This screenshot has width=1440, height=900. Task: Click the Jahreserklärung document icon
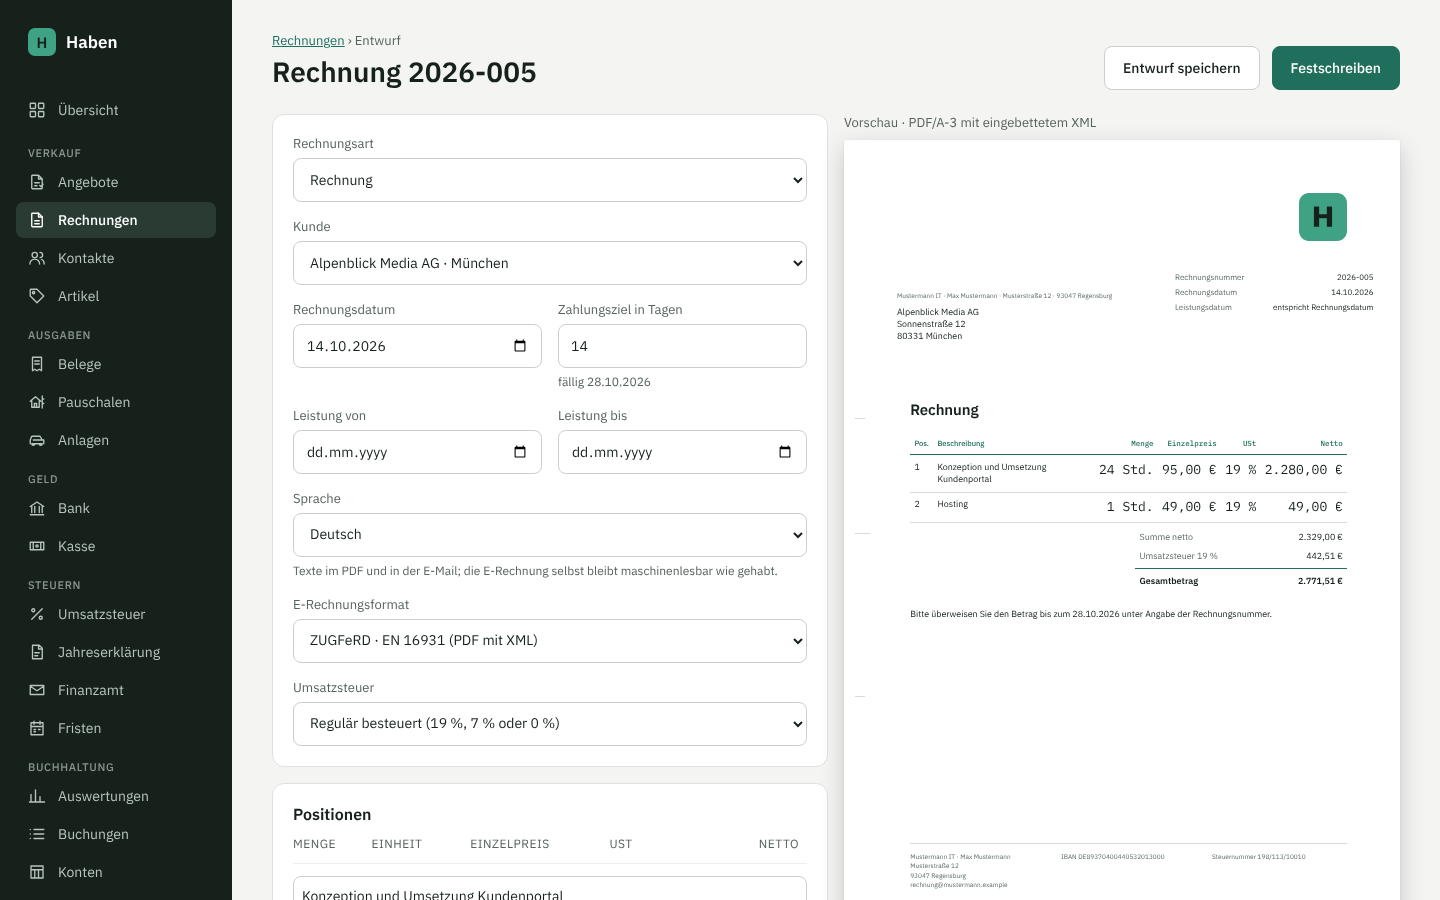point(37,652)
